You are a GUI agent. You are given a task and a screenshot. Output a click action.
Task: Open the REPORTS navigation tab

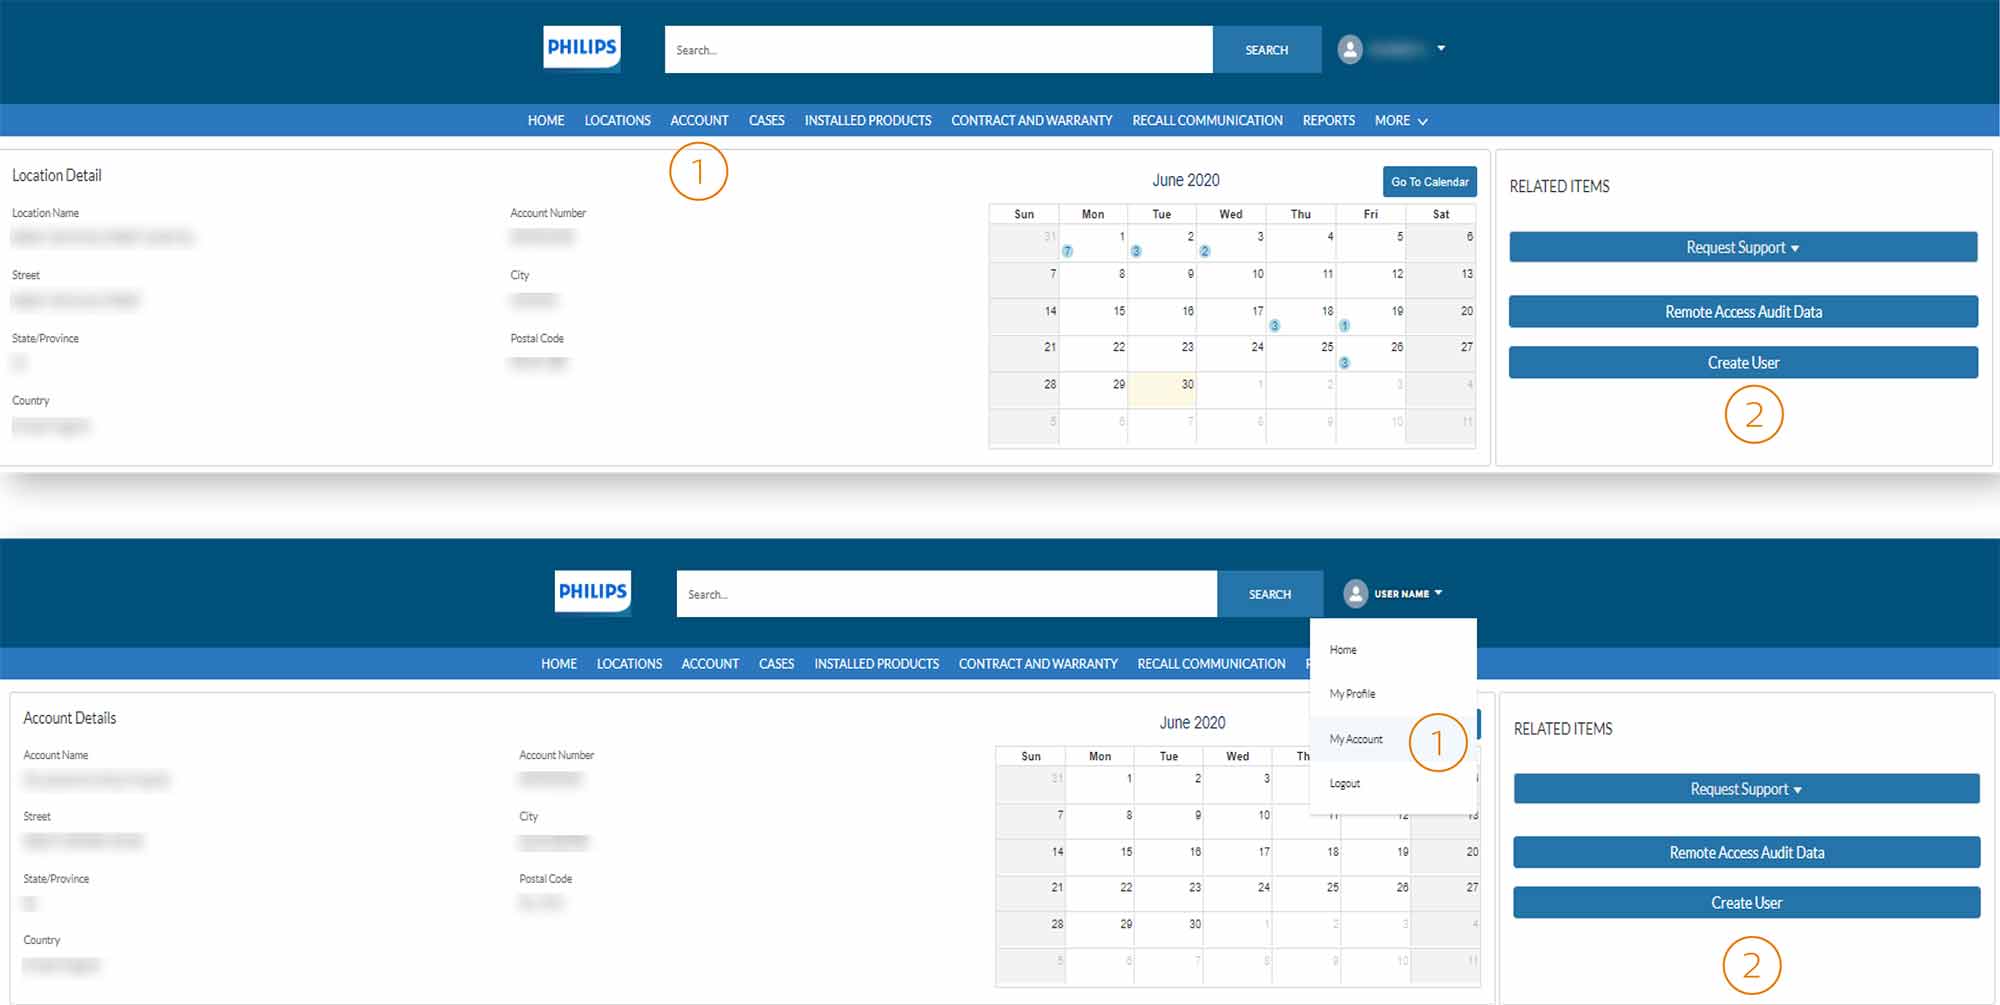(x=1328, y=121)
